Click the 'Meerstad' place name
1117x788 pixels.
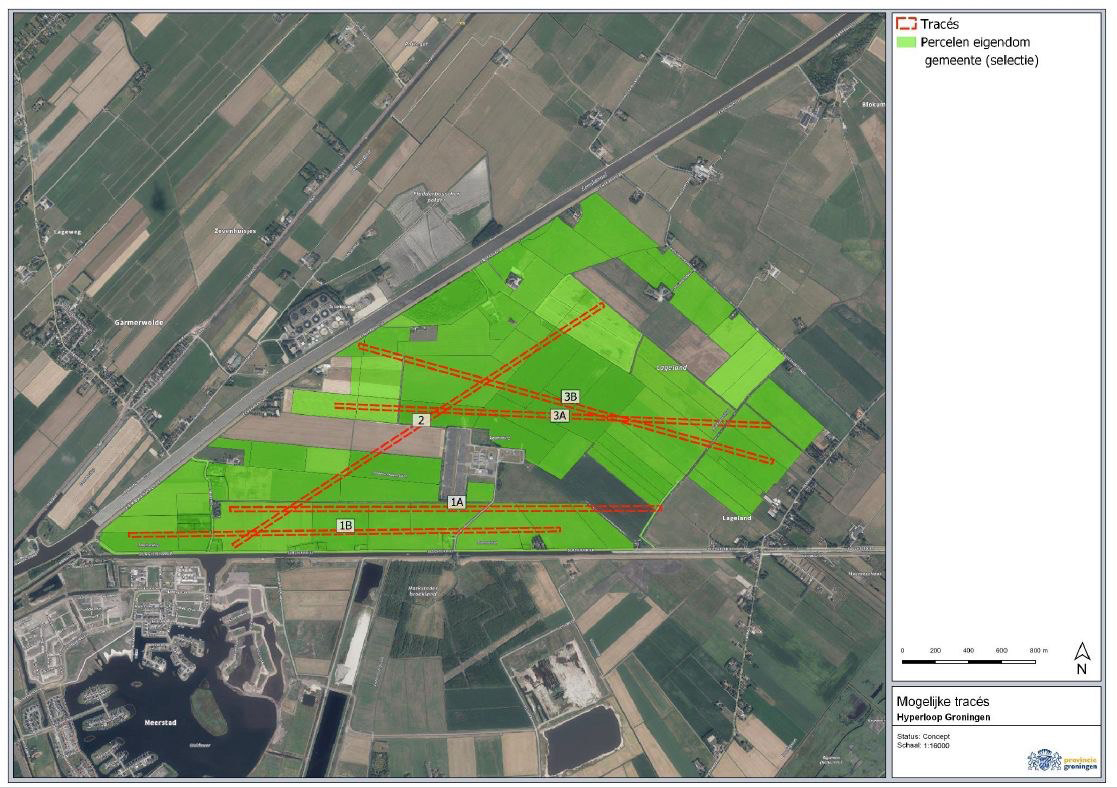(160, 722)
